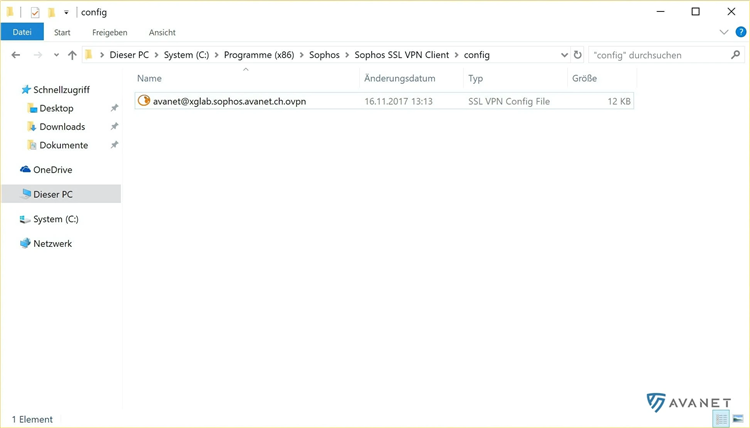Click the pin icon beside Dokumente
This screenshot has width=750, height=428.
point(114,145)
